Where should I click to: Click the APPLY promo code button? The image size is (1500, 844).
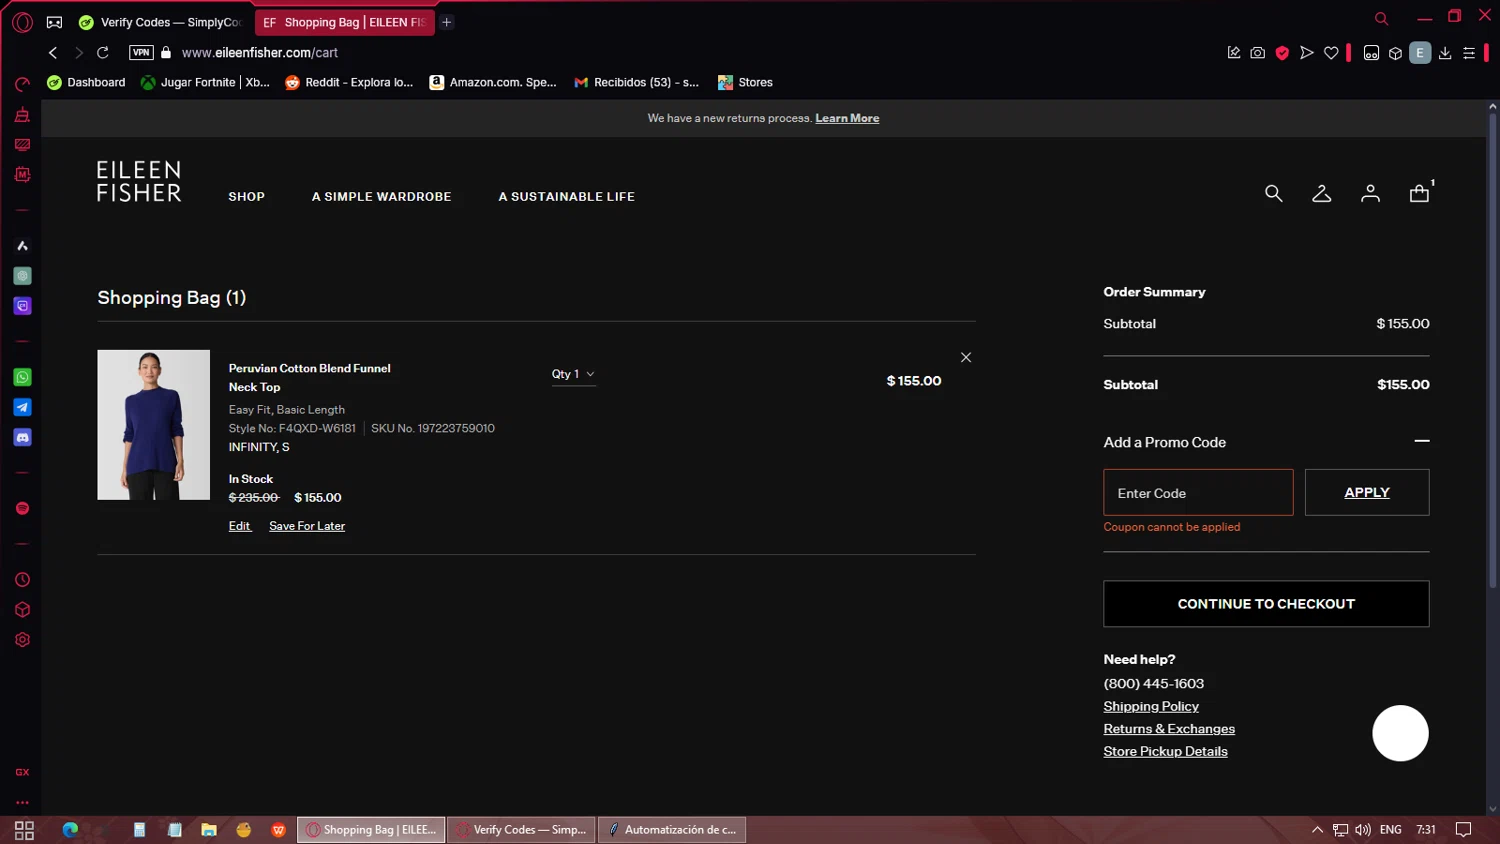pyautogui.click(x=1367, y=493)
